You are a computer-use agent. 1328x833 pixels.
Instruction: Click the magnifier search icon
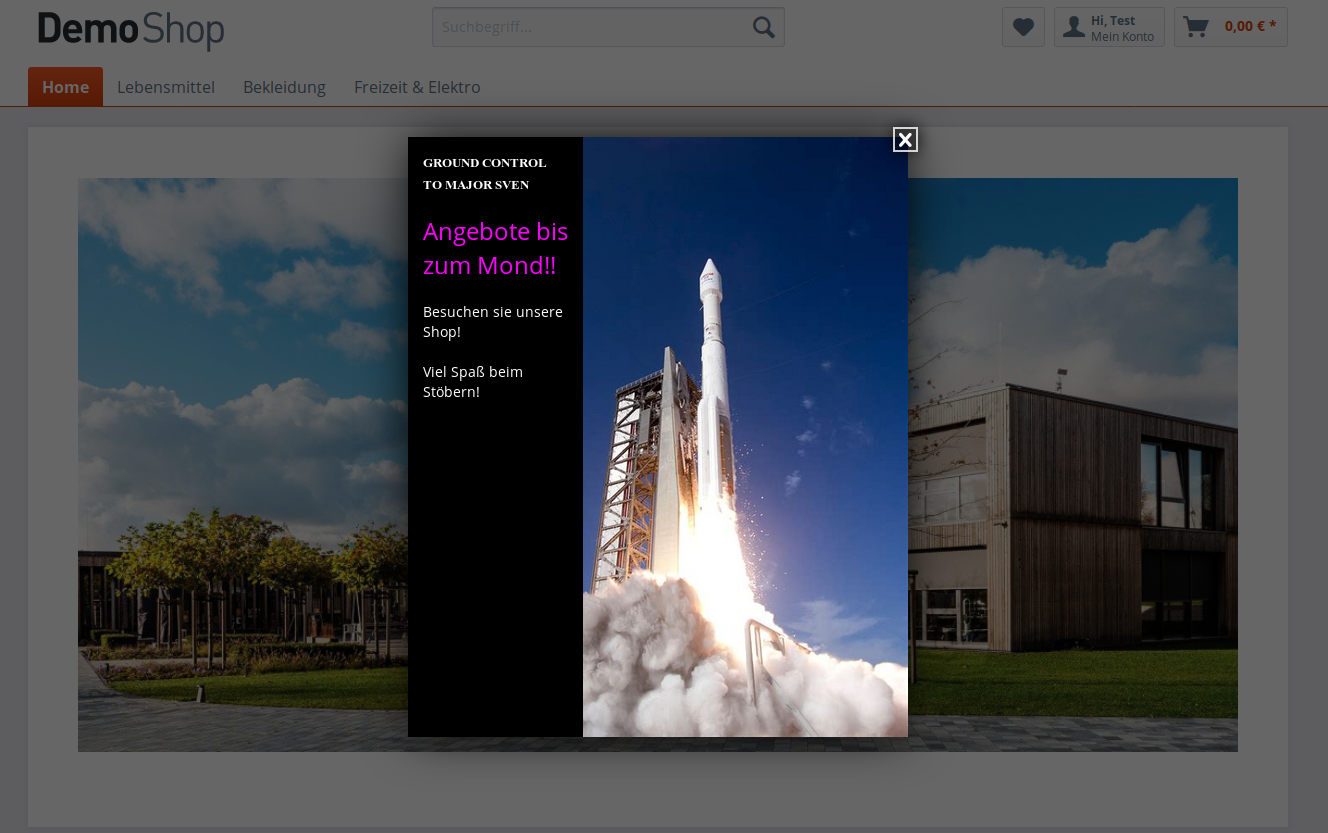tap(763, 27)
